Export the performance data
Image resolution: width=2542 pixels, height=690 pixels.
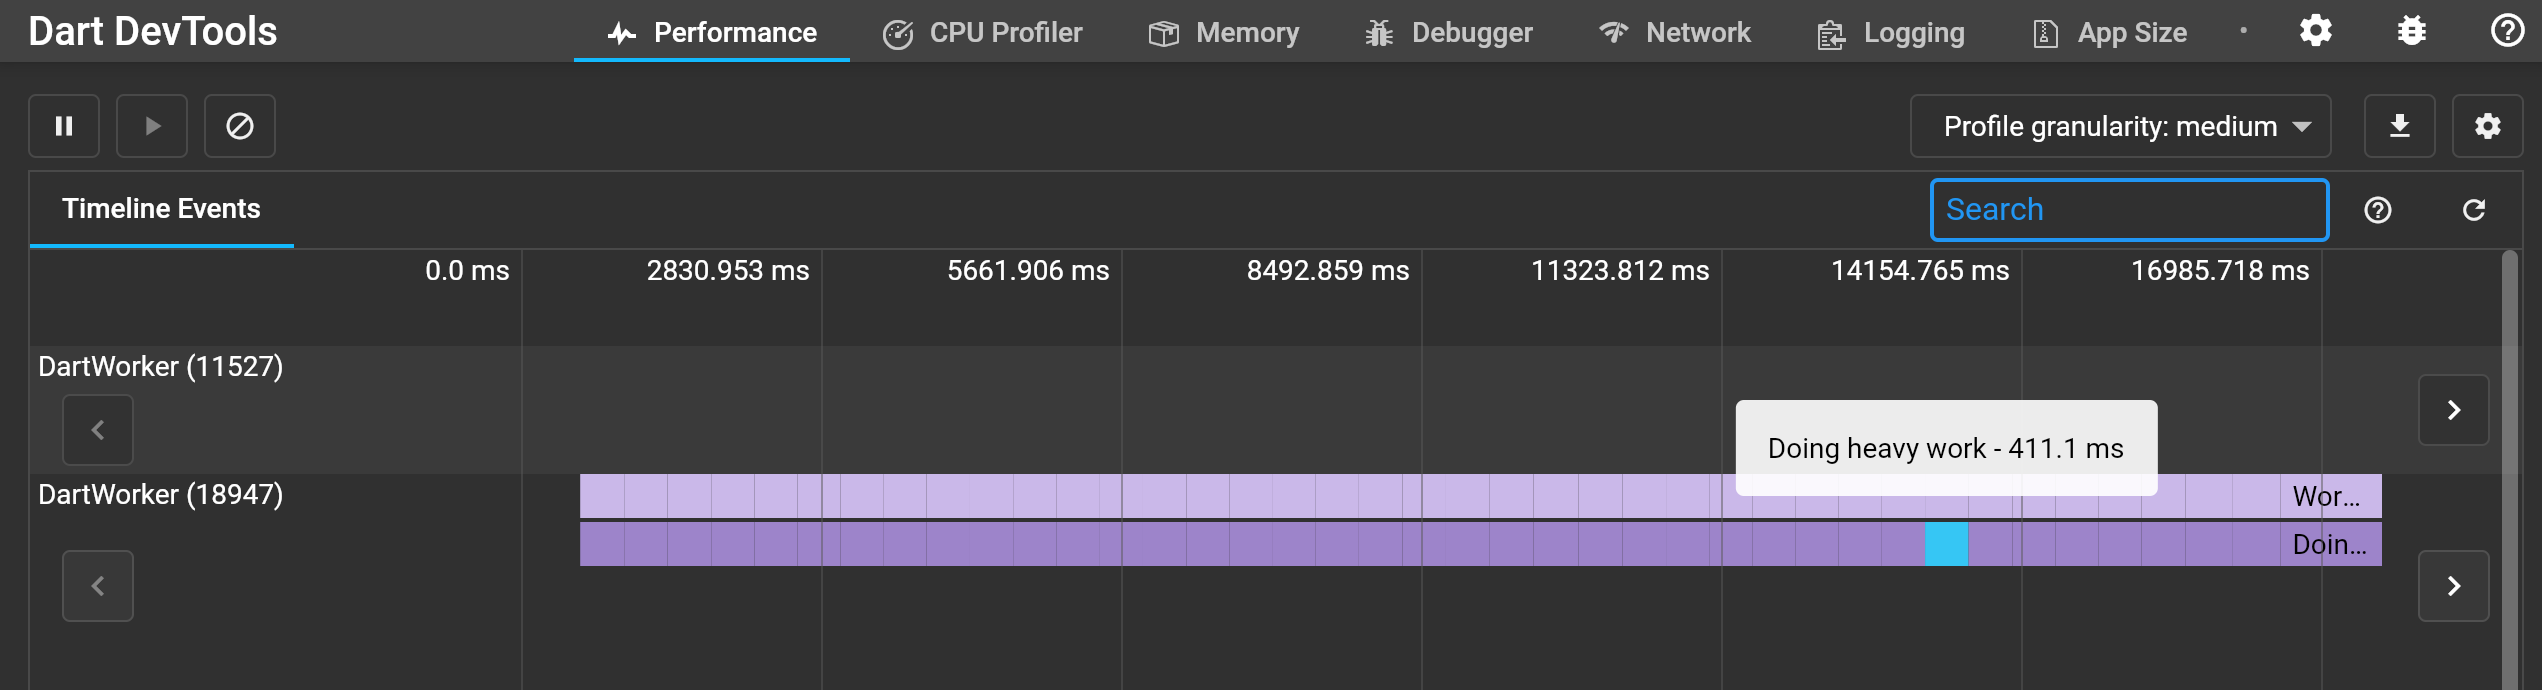pos(2400,126)
